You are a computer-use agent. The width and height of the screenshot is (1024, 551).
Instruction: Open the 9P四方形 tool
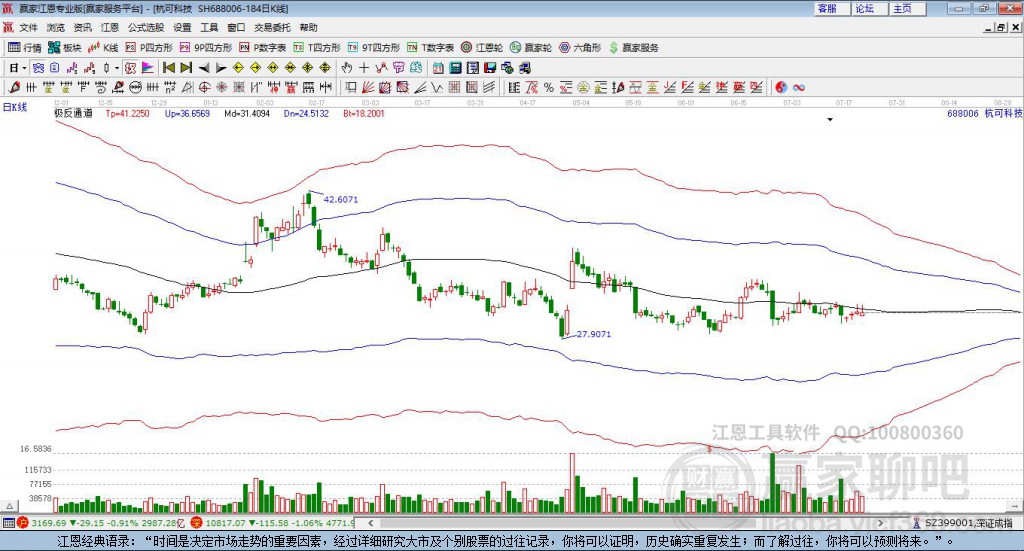tap(206, 48)
